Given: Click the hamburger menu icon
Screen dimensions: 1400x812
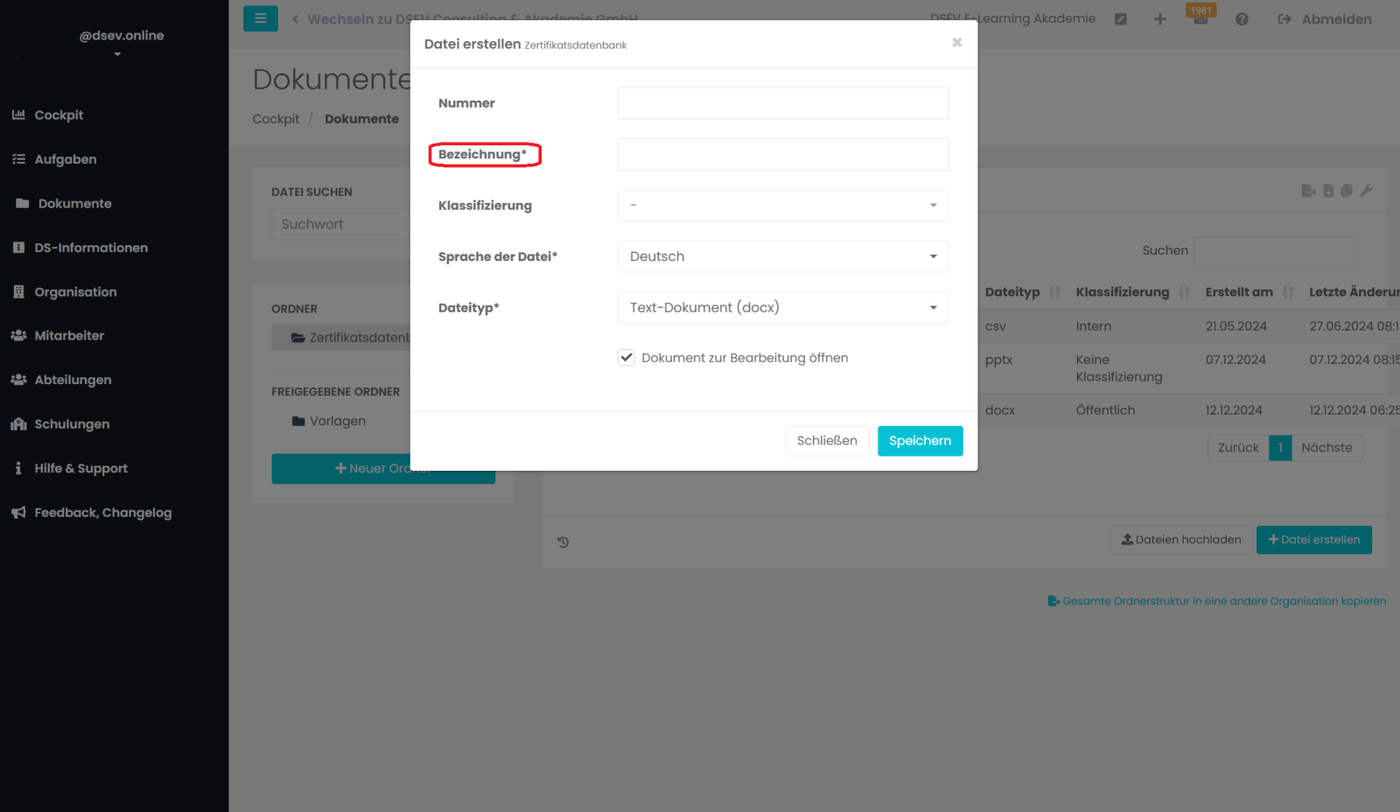Looking at the screenshot, I should tap(260, 19).
